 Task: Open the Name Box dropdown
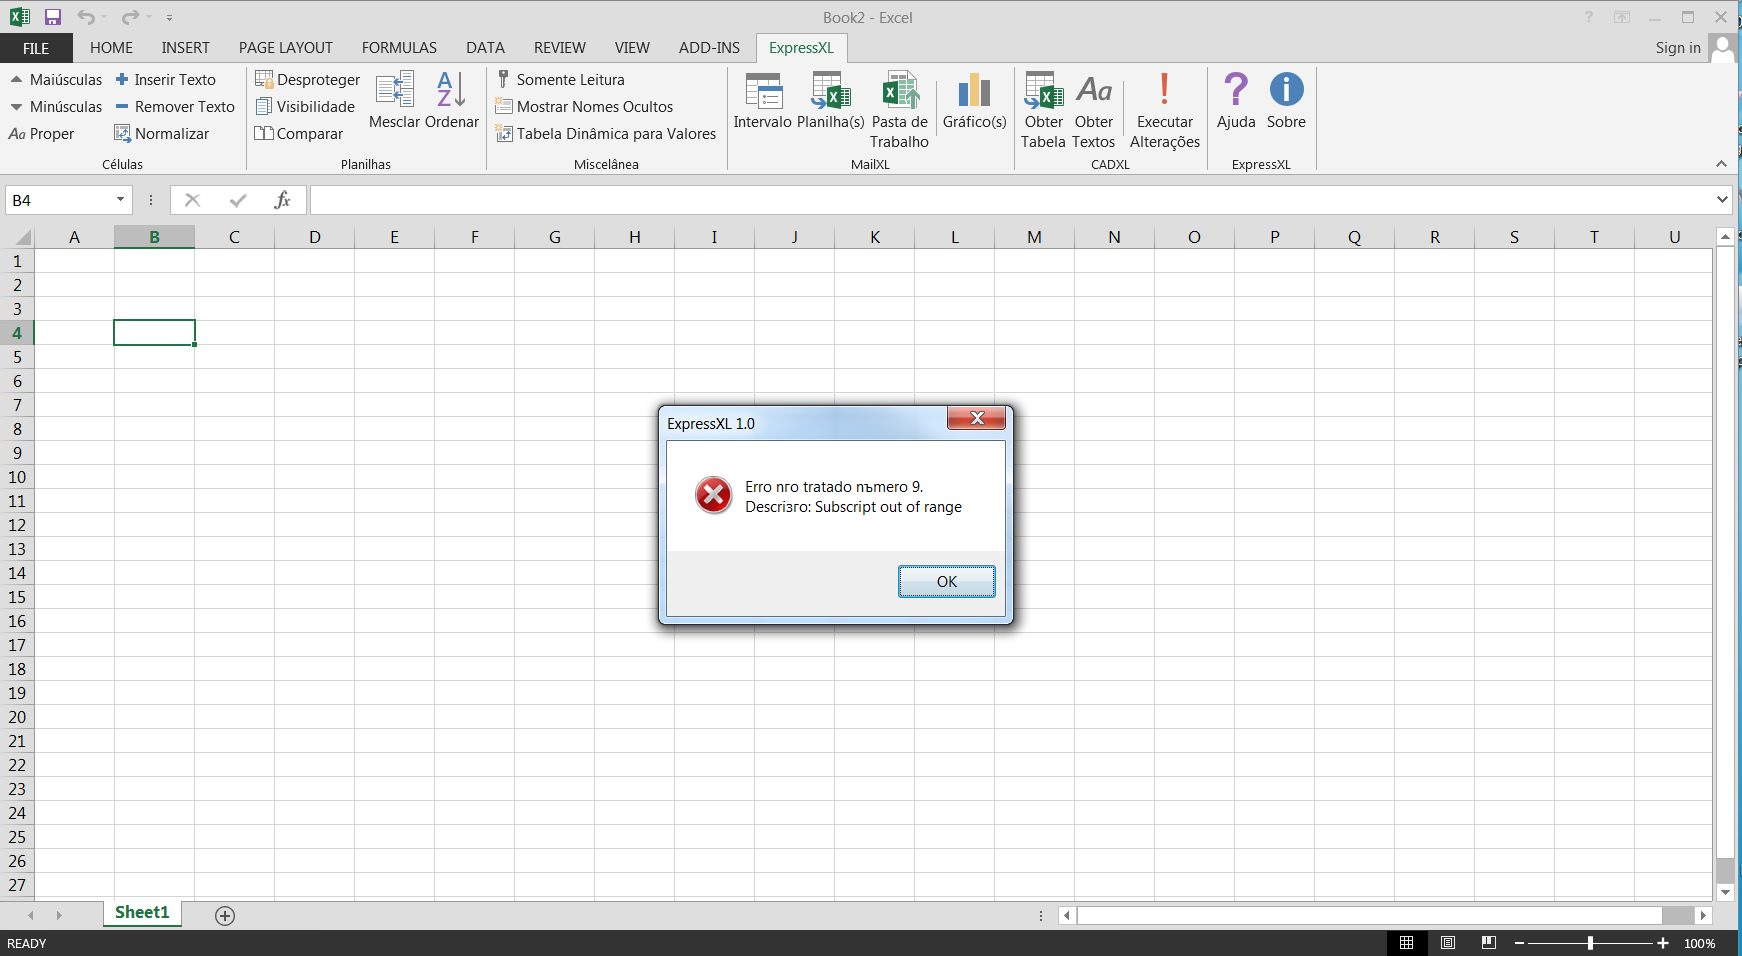120,200
